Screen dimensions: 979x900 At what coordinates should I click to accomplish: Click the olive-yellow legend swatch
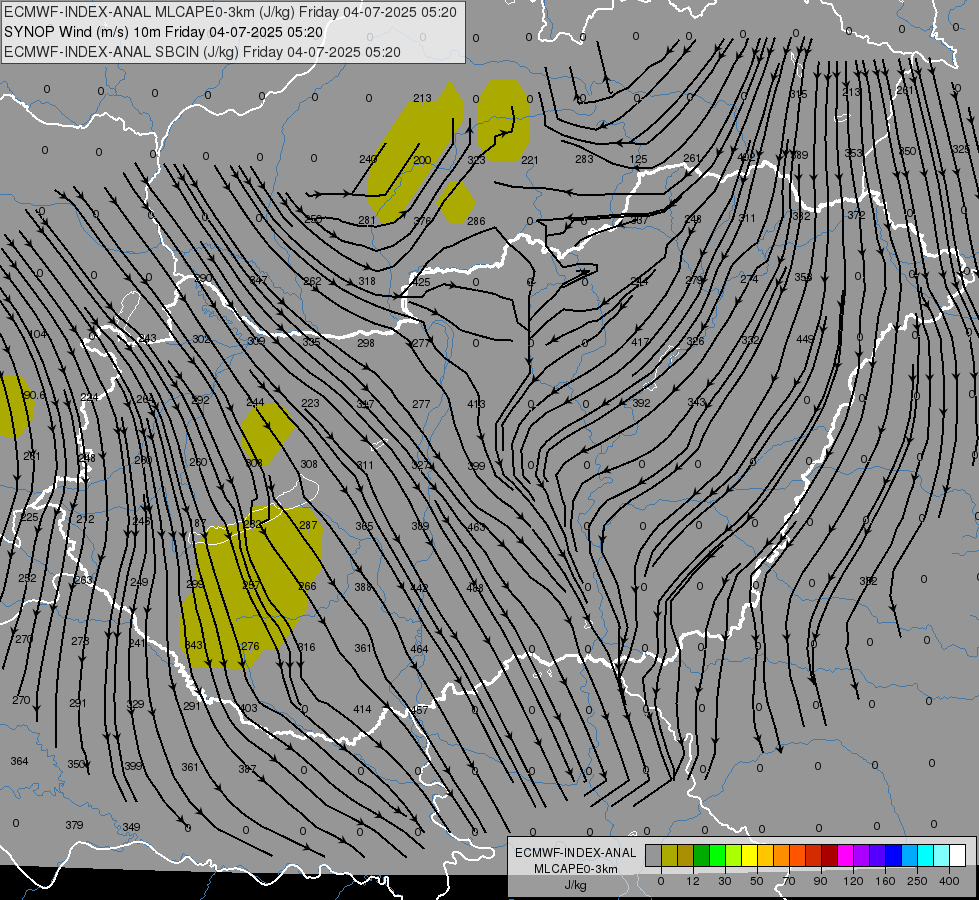[x=669, y=855]
